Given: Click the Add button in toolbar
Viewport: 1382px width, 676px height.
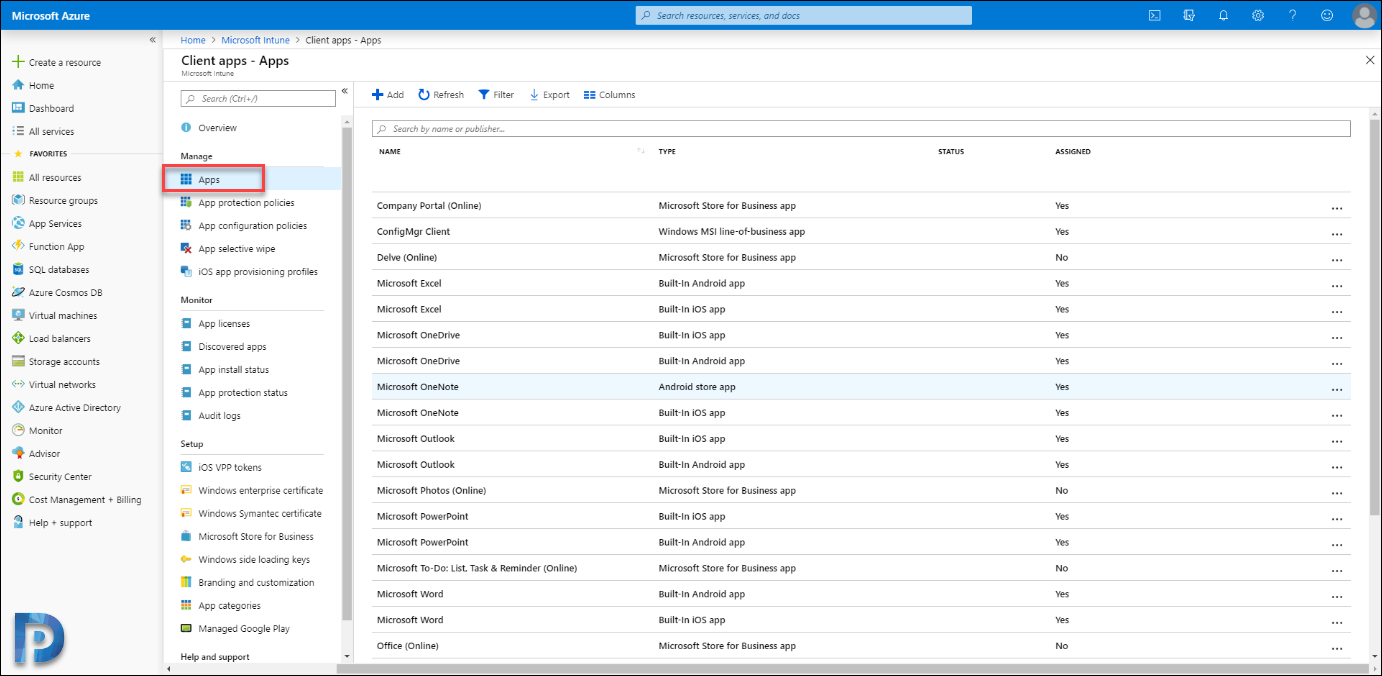Looking at the screenshot, I should coord(388,95).
